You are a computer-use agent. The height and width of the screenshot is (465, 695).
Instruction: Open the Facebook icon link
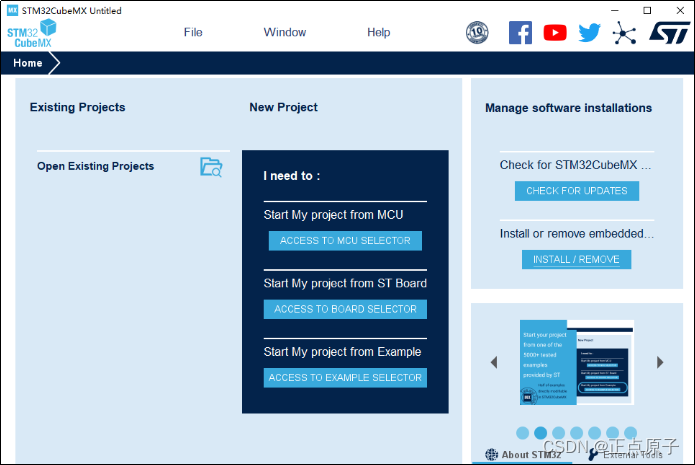coord(520,32)
